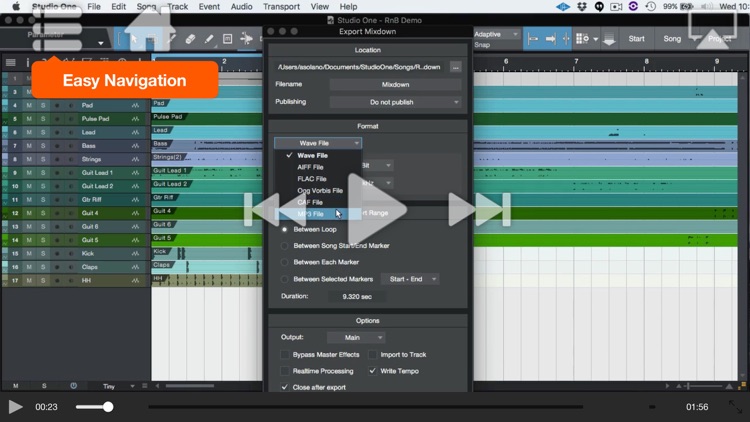
Task: Select the Eraser tool
Action: (190, 39)
